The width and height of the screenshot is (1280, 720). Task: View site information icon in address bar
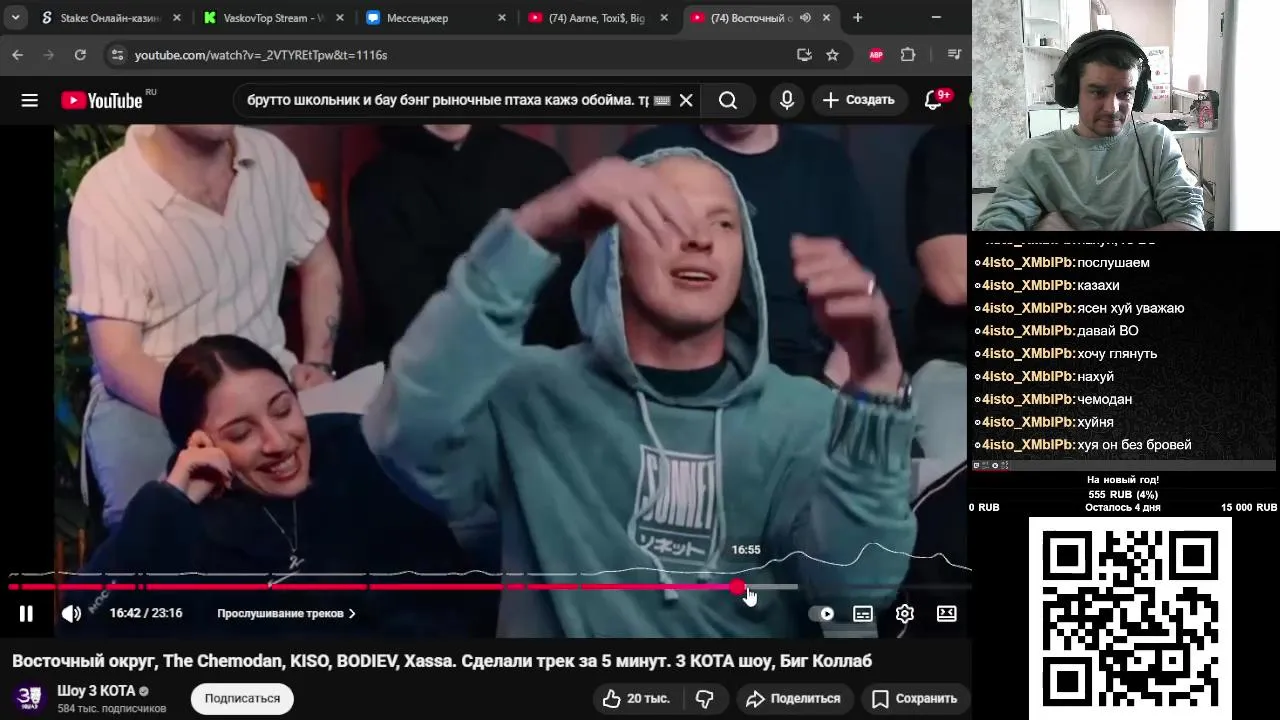click(x=116, y=55)
